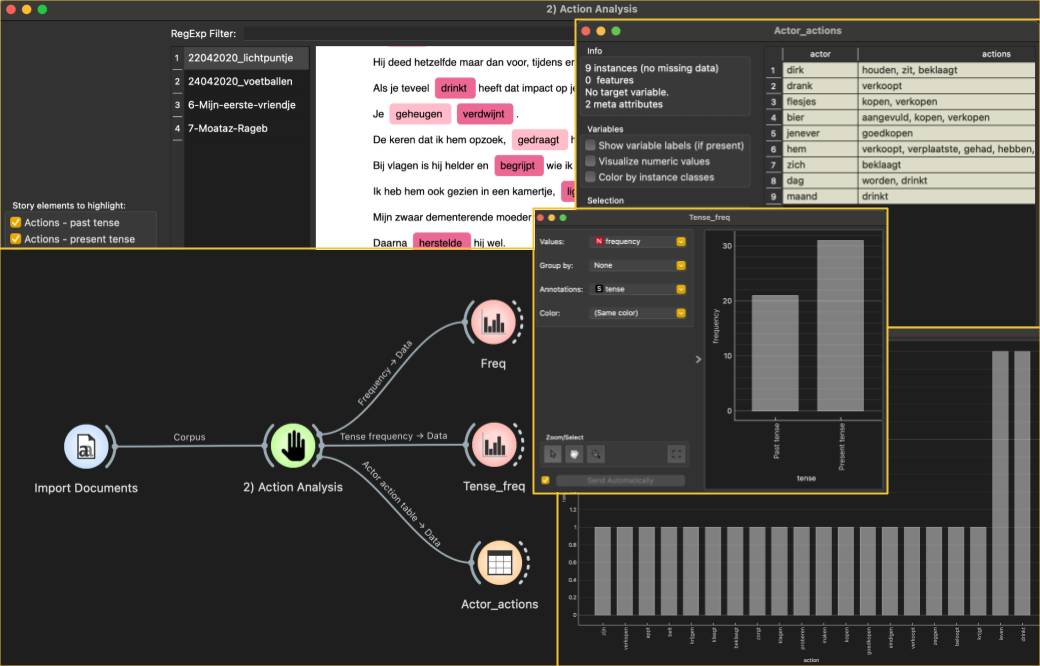1040x666 pixels.
Task: Select the cell aangevuld, kopen, verkopen
Action: tap(947, 117)
